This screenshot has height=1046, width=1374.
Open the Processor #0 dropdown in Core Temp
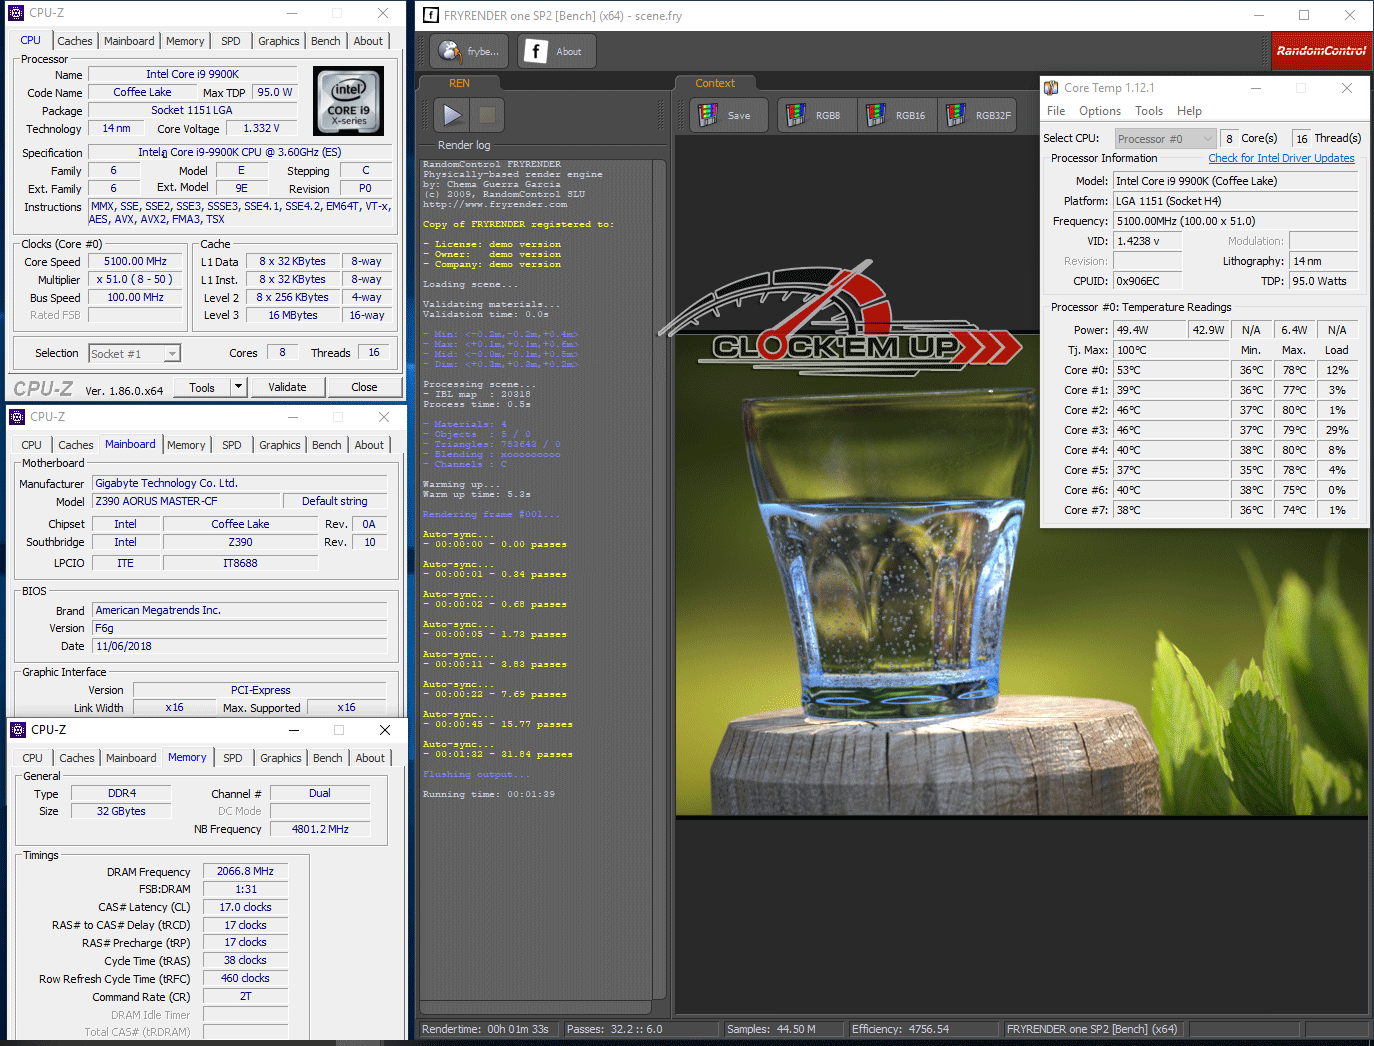[1165, 139]
